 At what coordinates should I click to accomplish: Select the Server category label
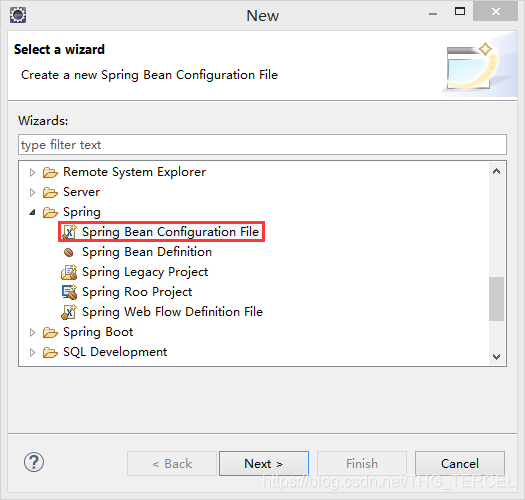point(81,192)
